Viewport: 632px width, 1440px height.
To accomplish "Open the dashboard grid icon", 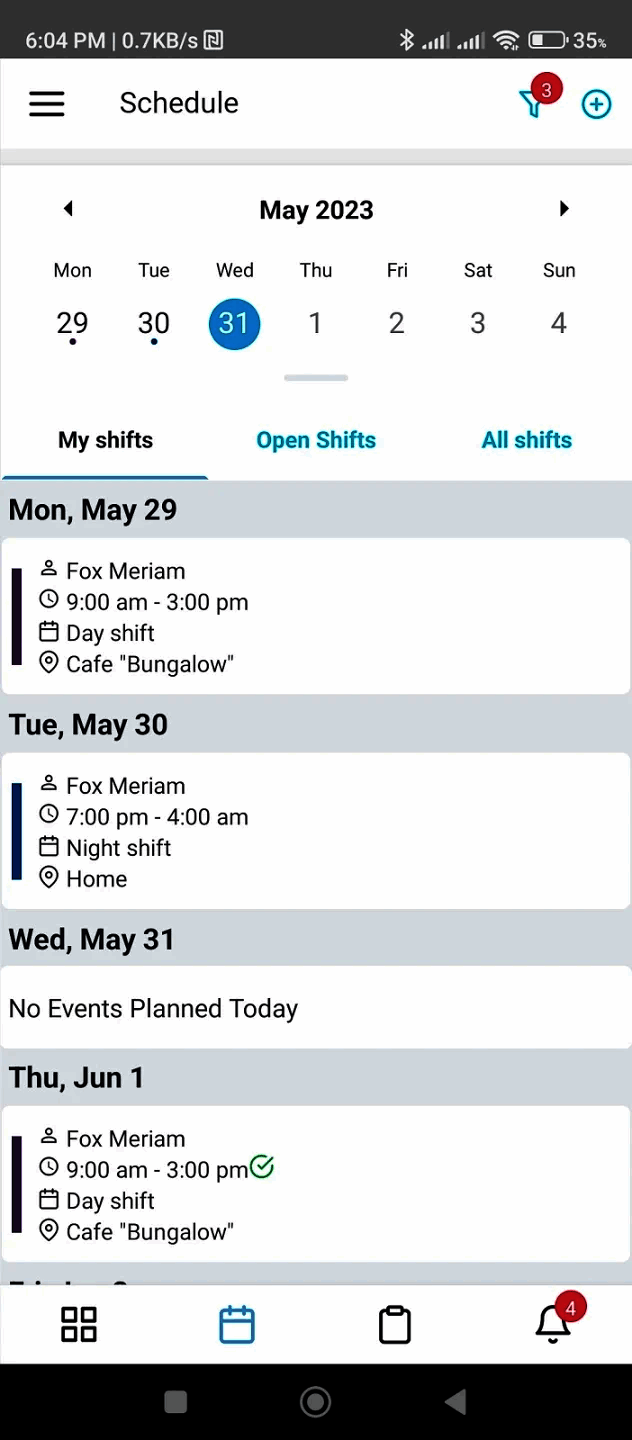I will [x=79, y=1324].
